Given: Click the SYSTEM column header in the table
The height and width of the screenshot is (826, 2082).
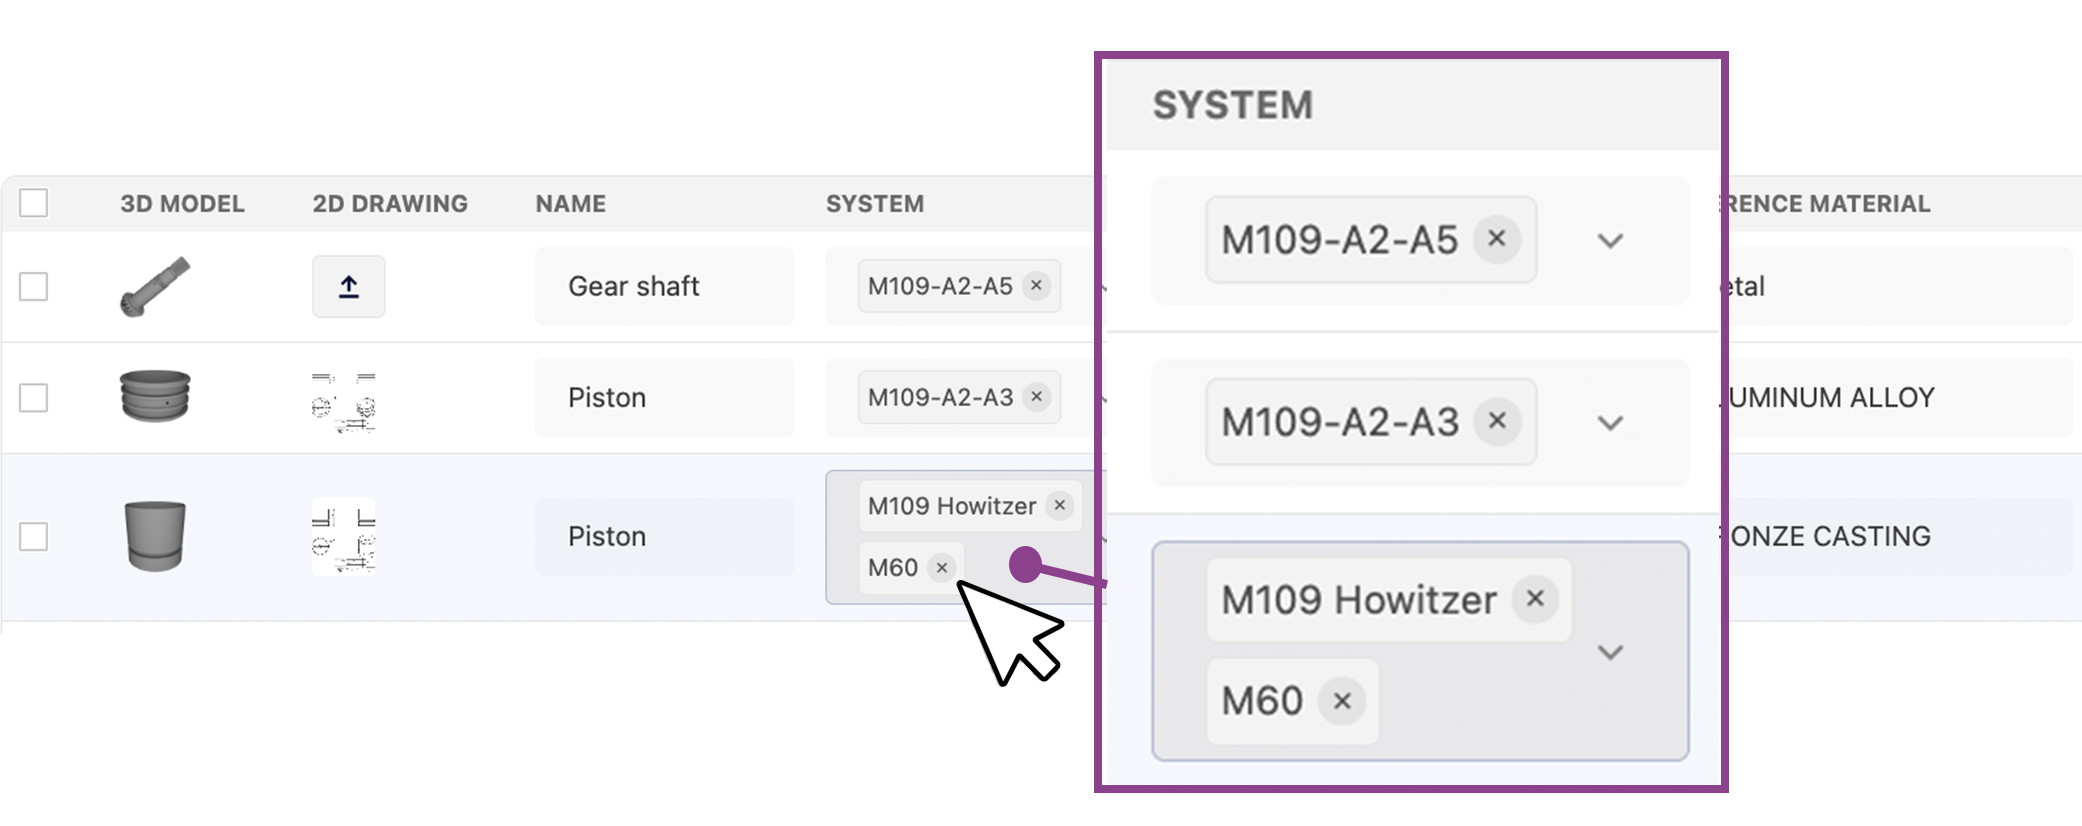Looking at the screenshot, I should pos(874,204).
